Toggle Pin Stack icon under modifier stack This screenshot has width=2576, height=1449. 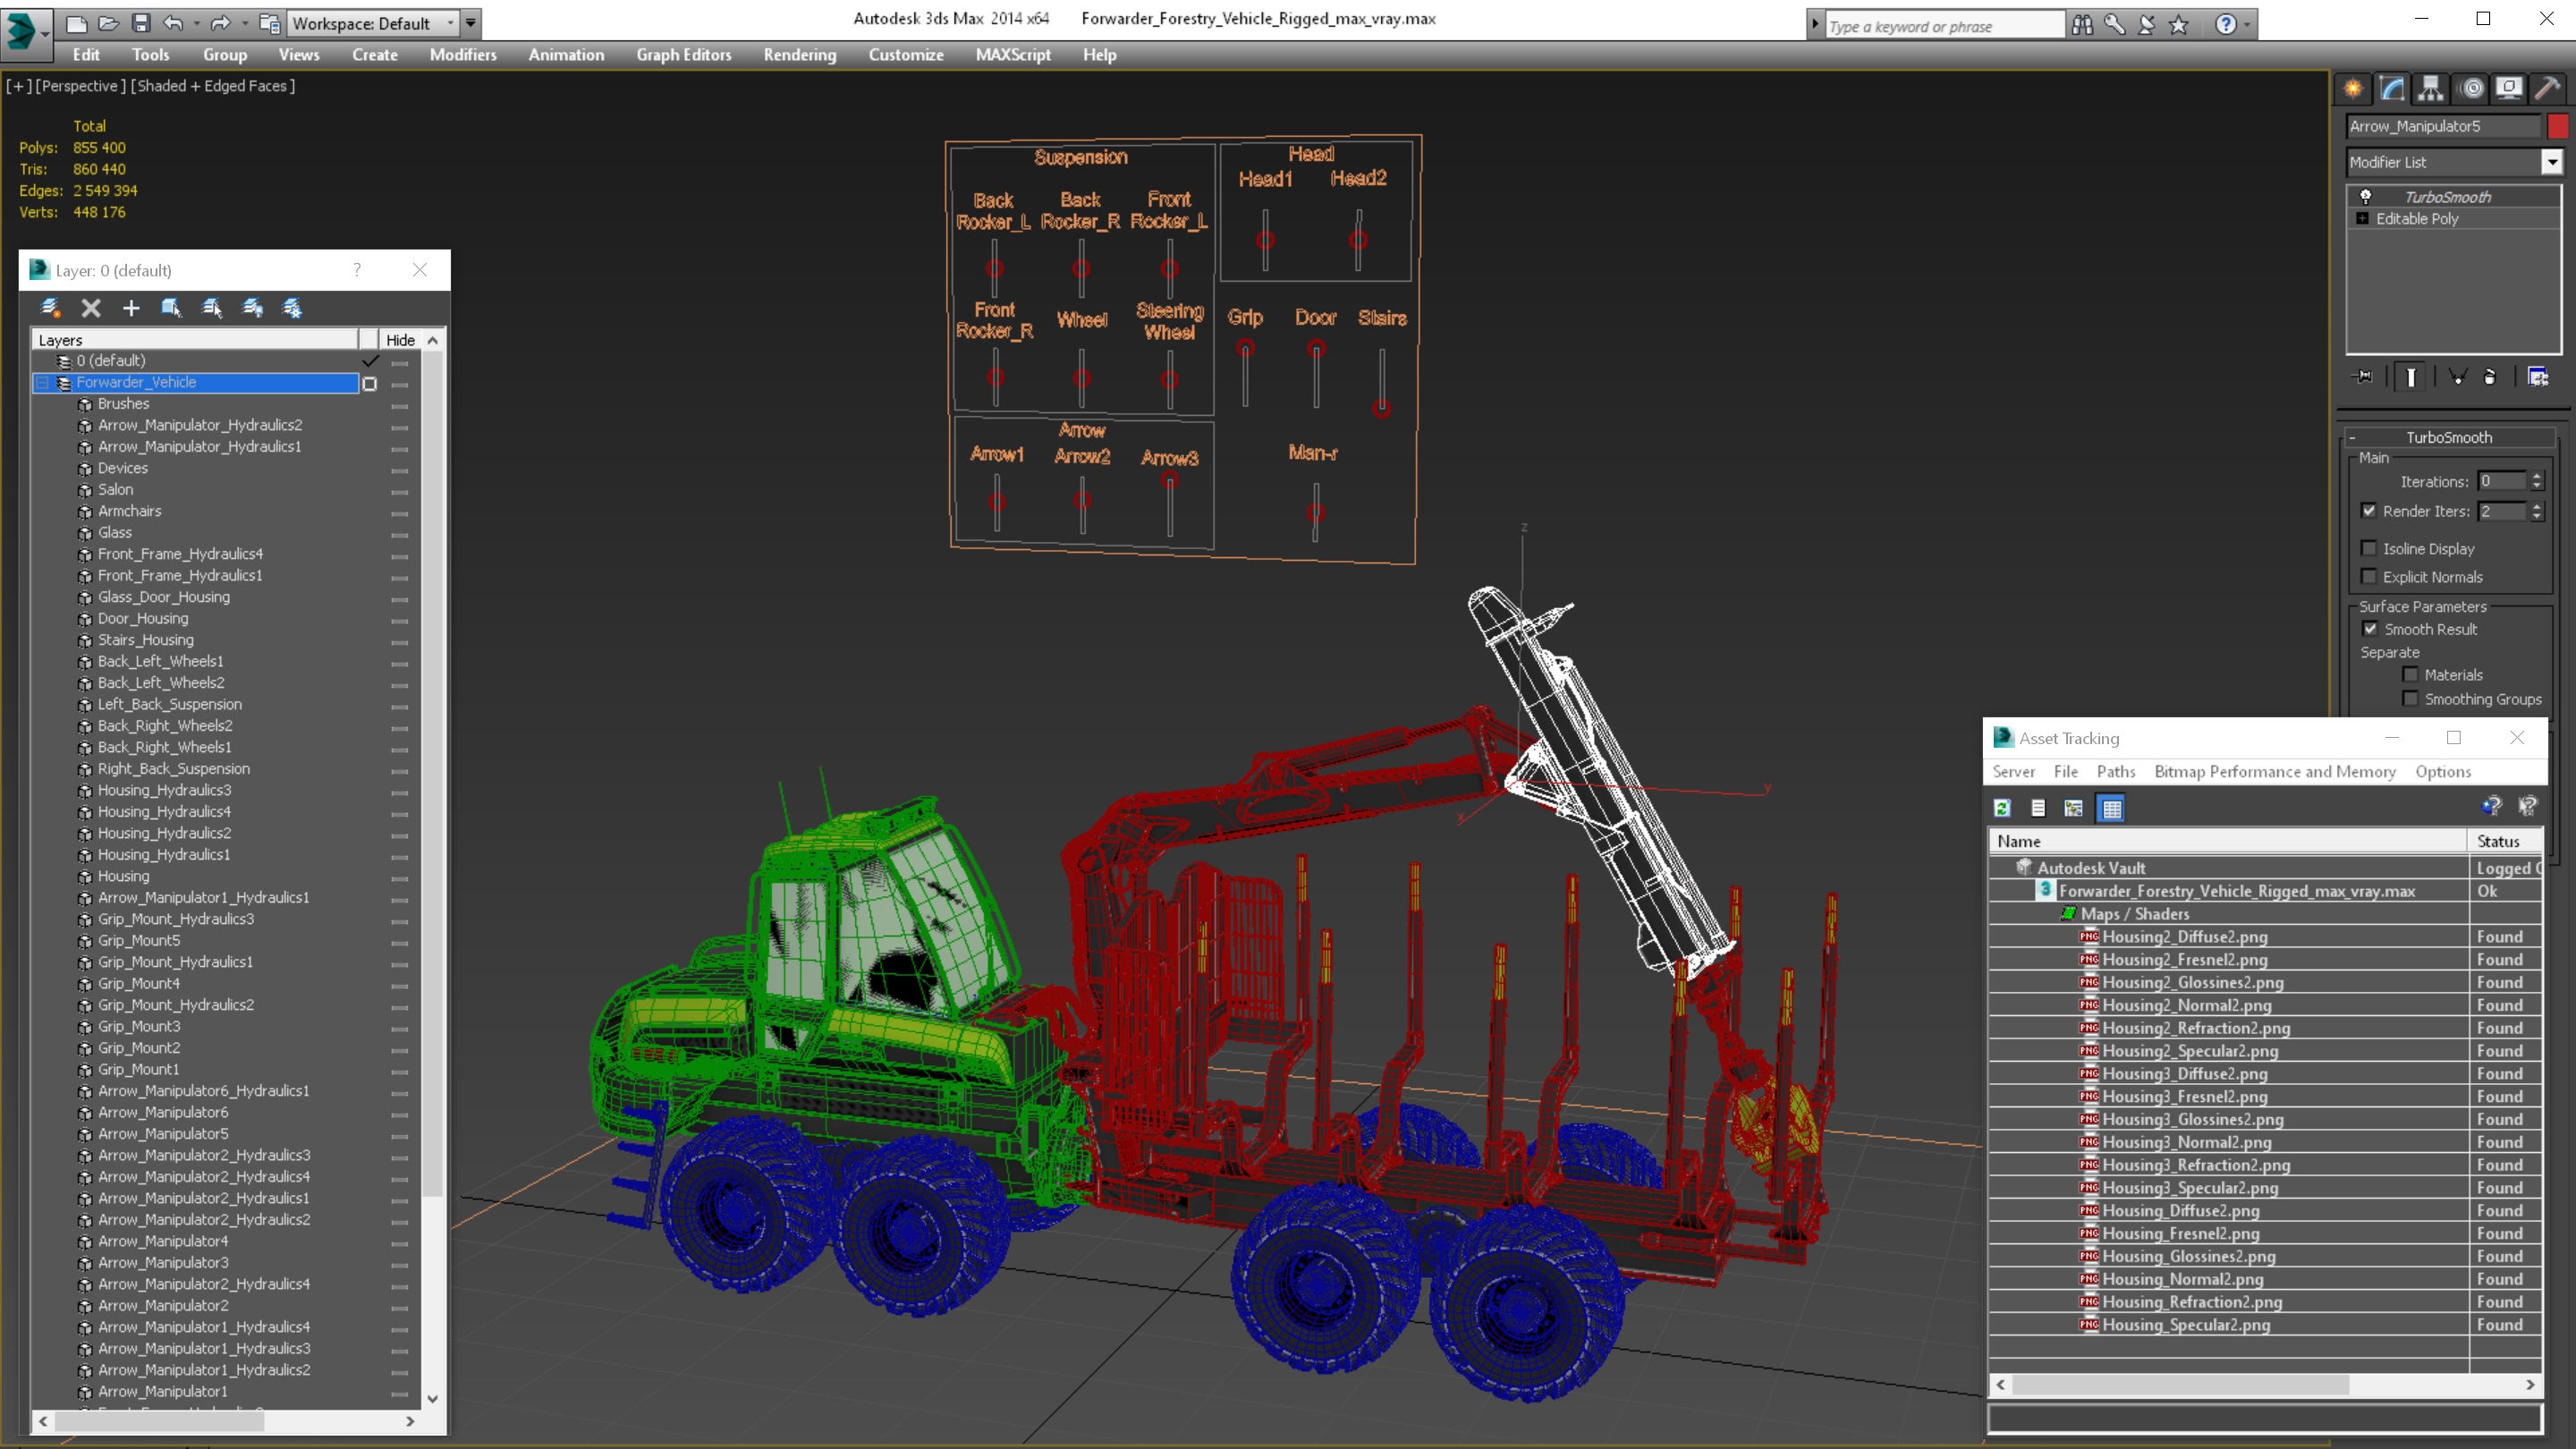click(x=2363, y=377)
